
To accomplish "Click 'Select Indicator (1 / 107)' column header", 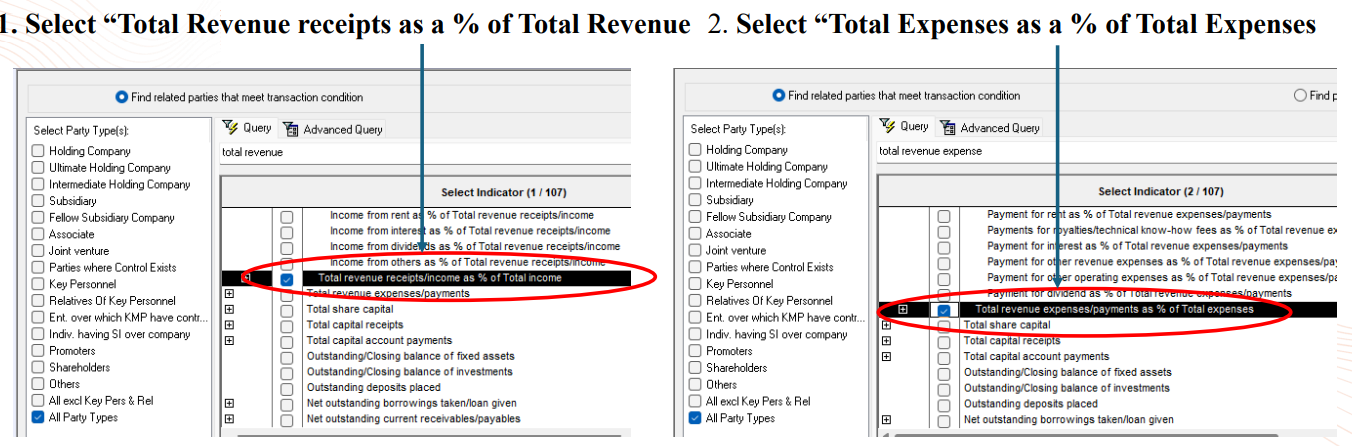I will click(503, 192).
